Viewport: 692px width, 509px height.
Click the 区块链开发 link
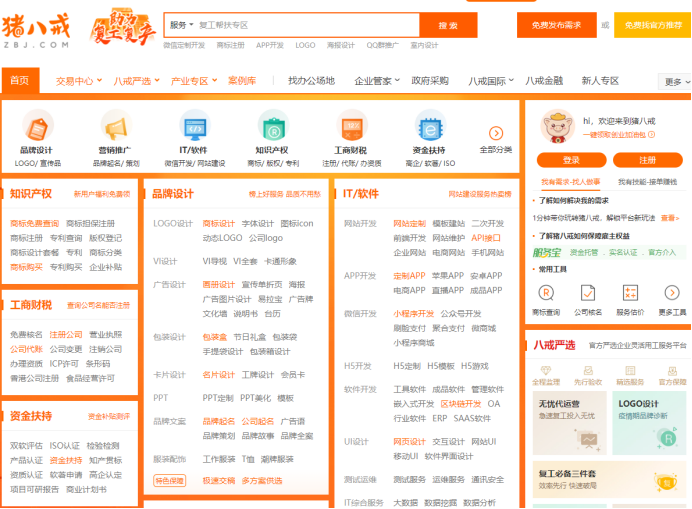461,404
